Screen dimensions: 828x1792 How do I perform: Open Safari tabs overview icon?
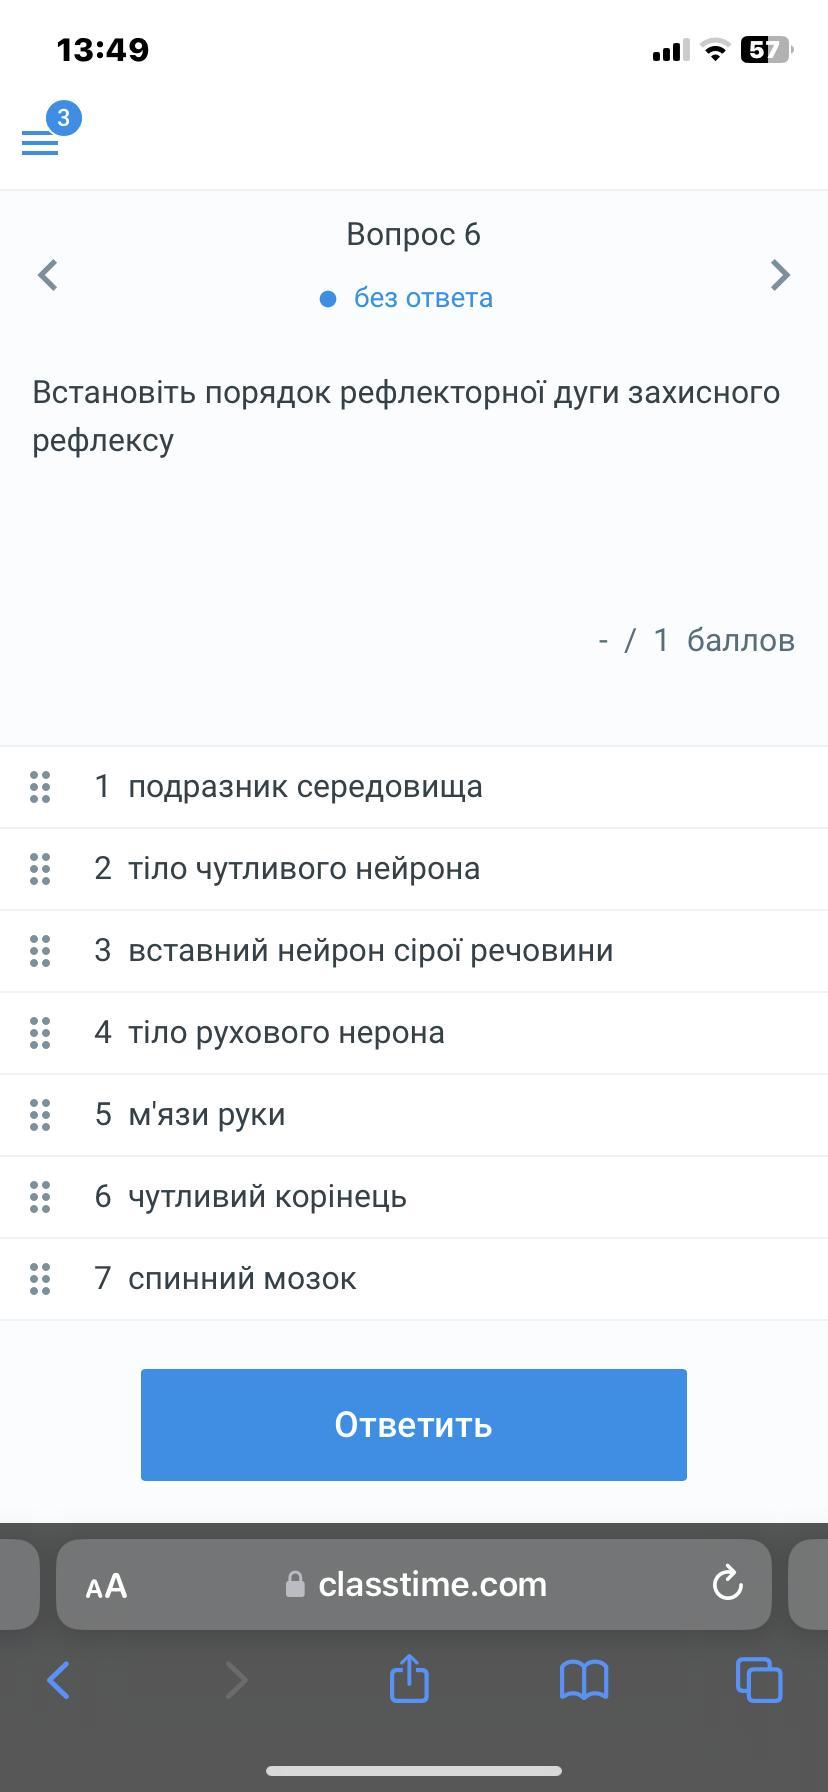(759, 1679)
